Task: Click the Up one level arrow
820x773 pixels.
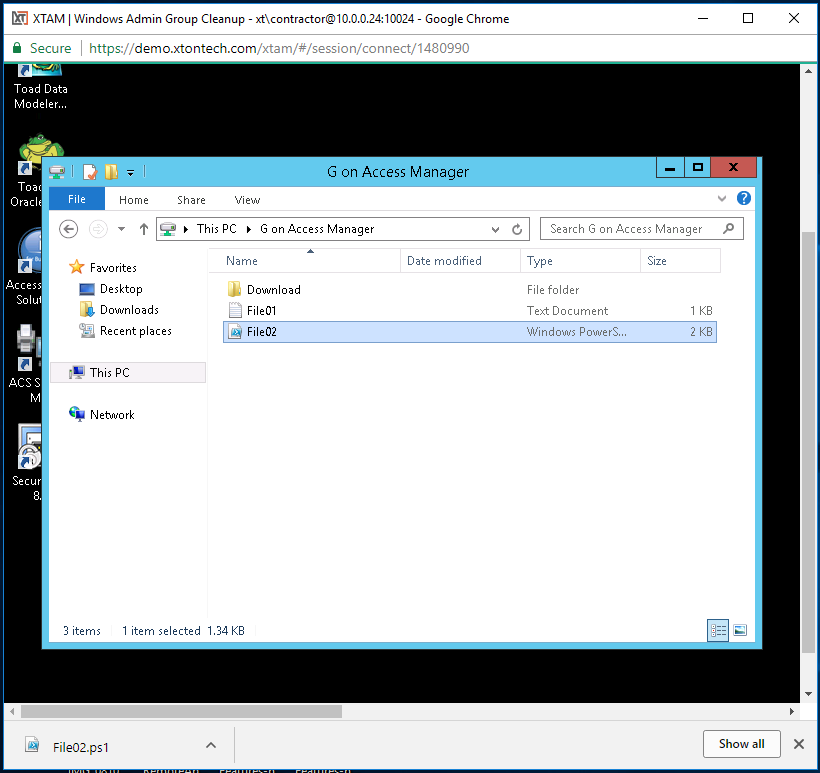Action: tap(143, 229)
